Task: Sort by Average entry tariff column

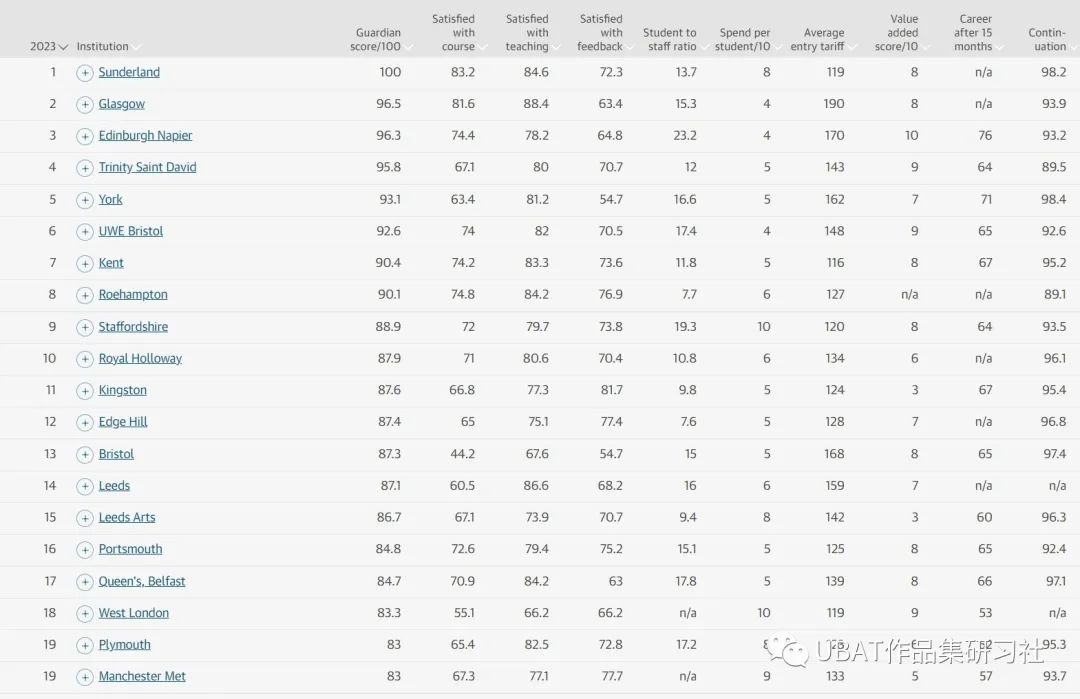Action: pos(822,39)
